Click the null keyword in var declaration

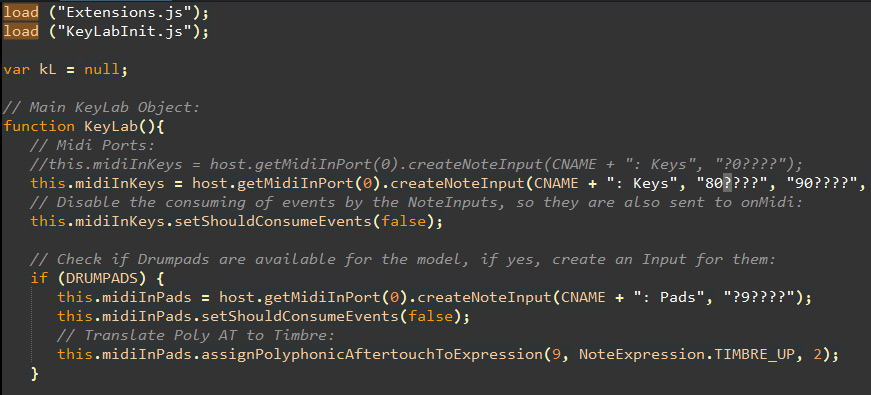[x=102, y=70]
